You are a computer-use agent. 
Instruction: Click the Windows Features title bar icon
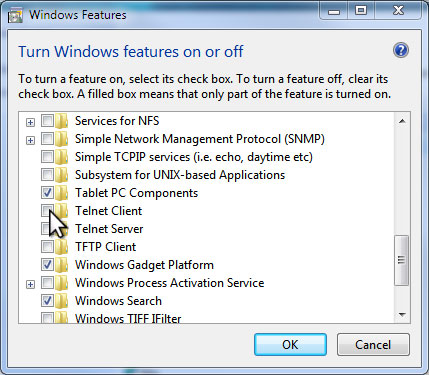click(15, 15)
